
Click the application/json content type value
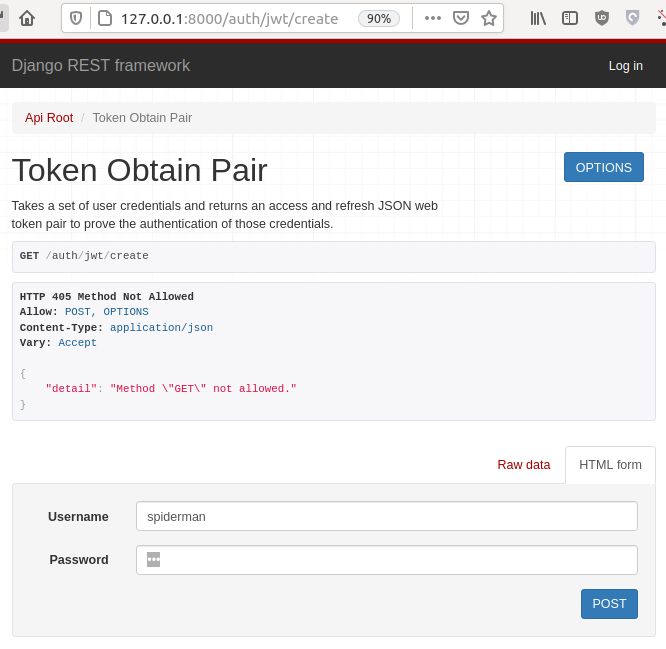[161, 327]
